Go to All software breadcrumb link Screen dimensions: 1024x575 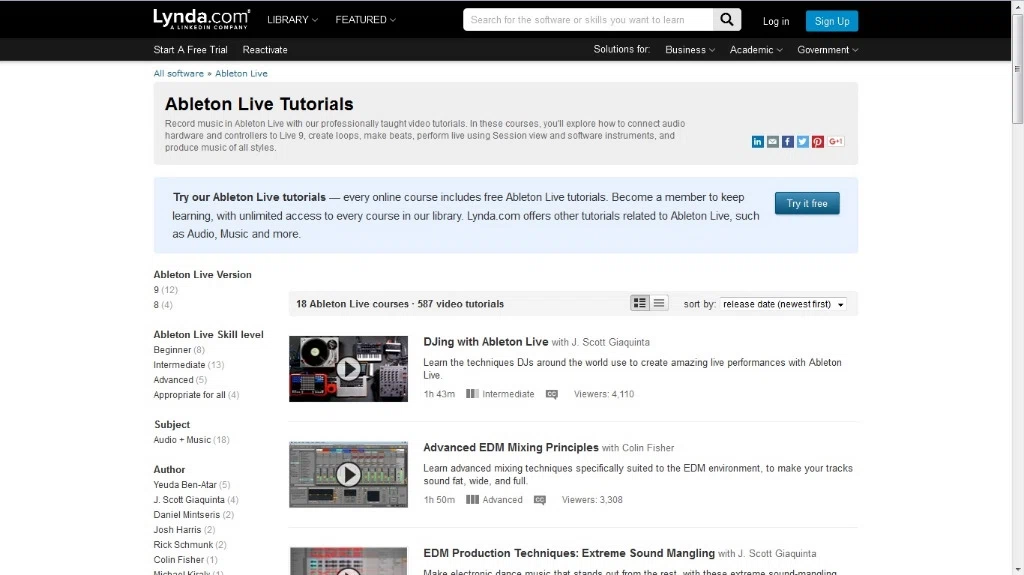pos(178,73)
